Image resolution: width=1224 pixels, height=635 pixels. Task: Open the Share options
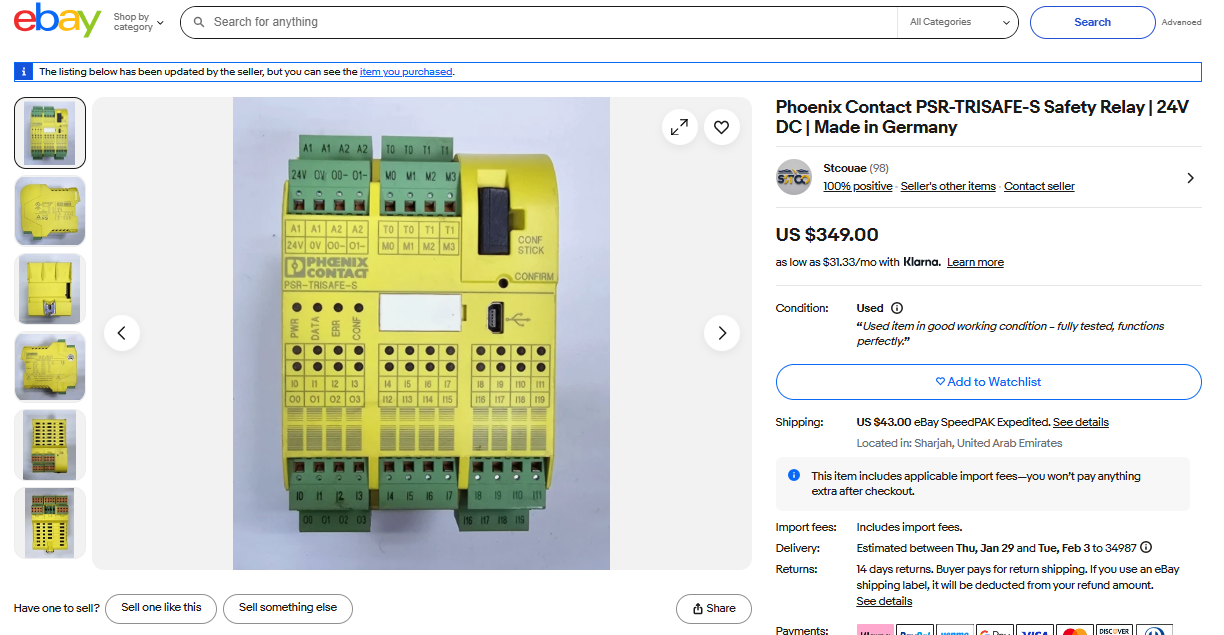[x=713, y=608]
